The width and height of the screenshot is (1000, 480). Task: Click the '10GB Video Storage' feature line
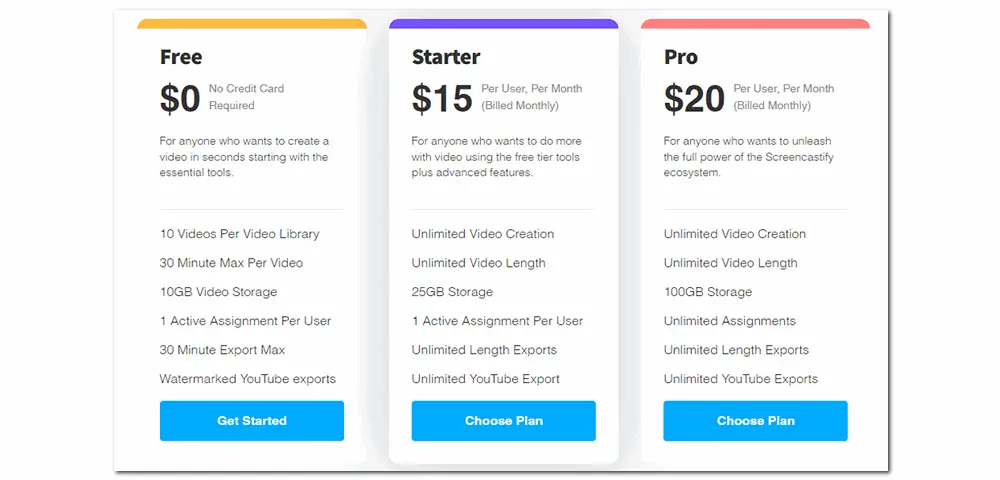(x=219, y=292)
